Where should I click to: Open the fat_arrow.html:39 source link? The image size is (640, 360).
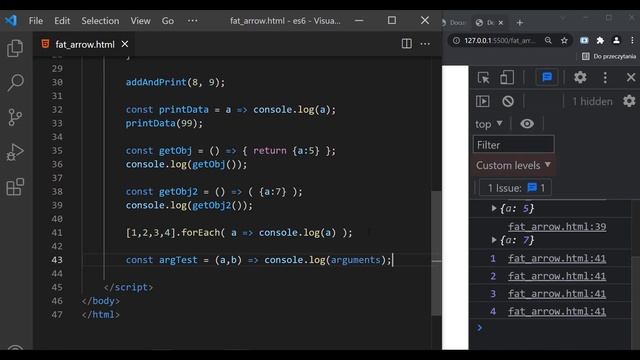(557, 227)
